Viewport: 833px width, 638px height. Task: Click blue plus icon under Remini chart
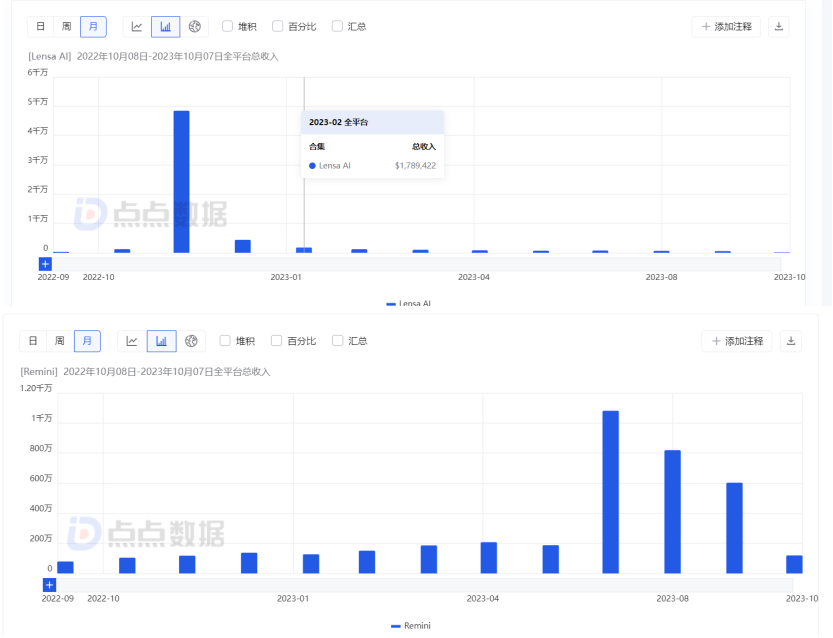(49, 584)
